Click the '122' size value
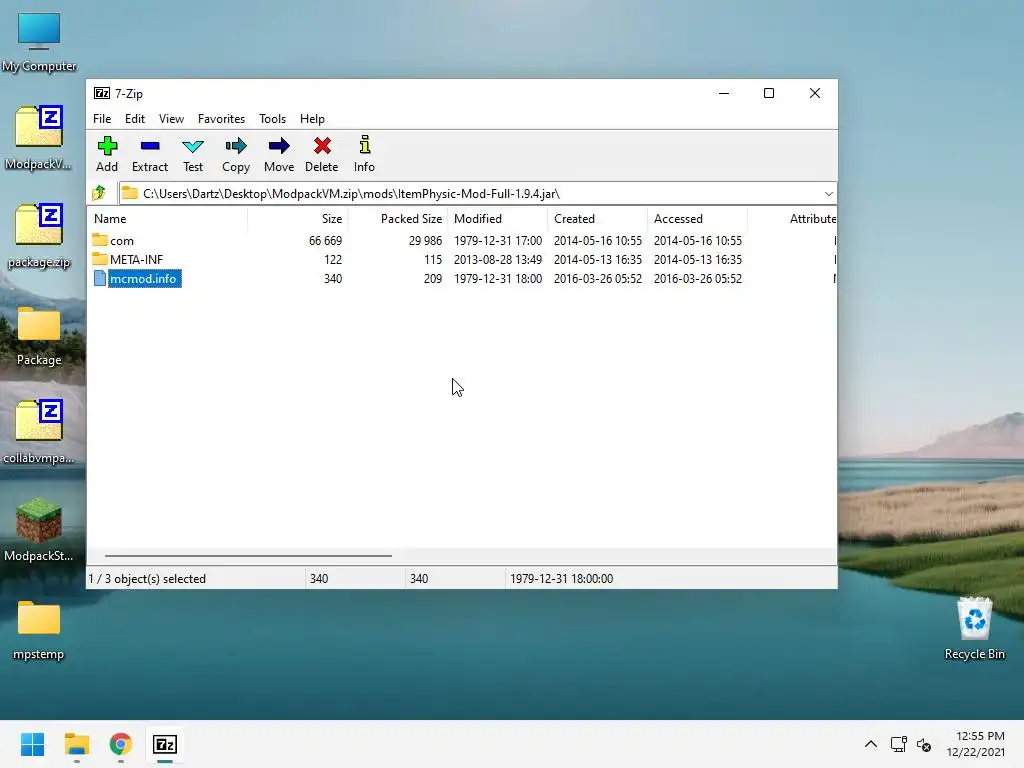 pyautogui.click(x=332, y=259)
